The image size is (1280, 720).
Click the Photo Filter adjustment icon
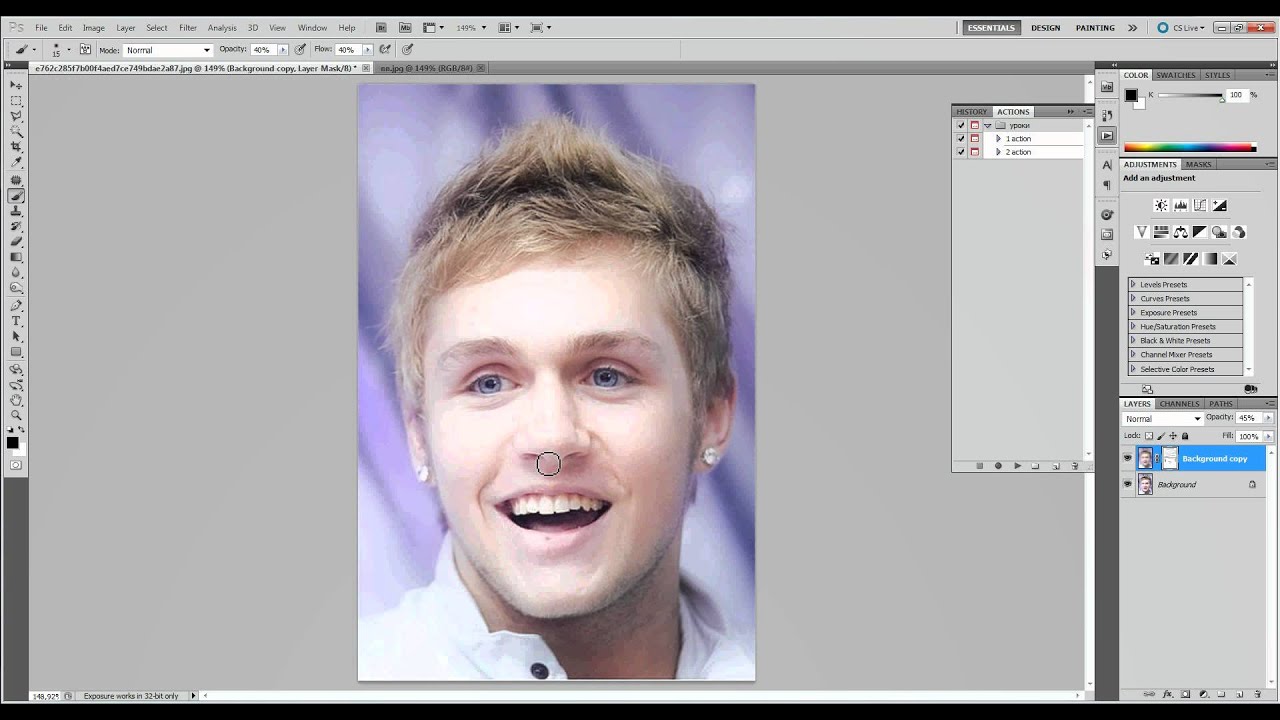click(1219, 232)
